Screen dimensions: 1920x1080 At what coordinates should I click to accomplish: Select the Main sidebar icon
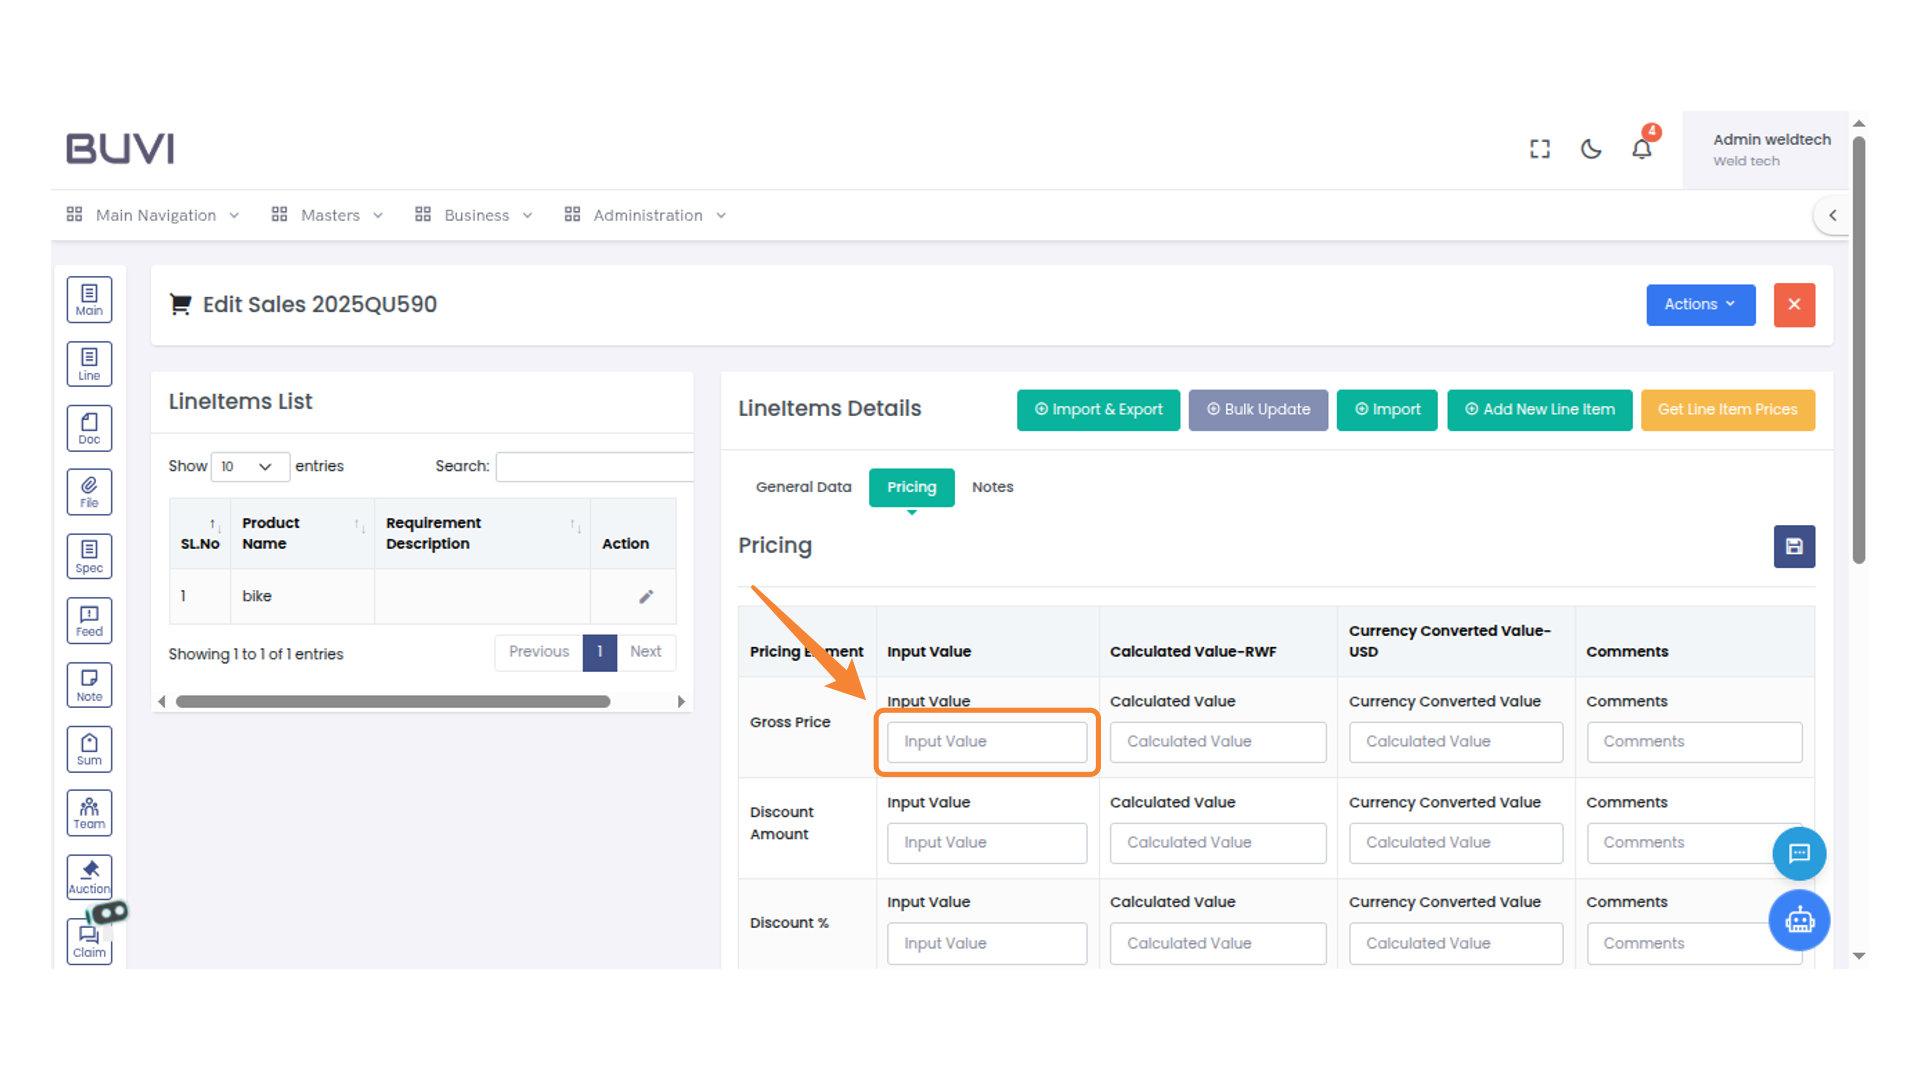(x=89, y=299)
